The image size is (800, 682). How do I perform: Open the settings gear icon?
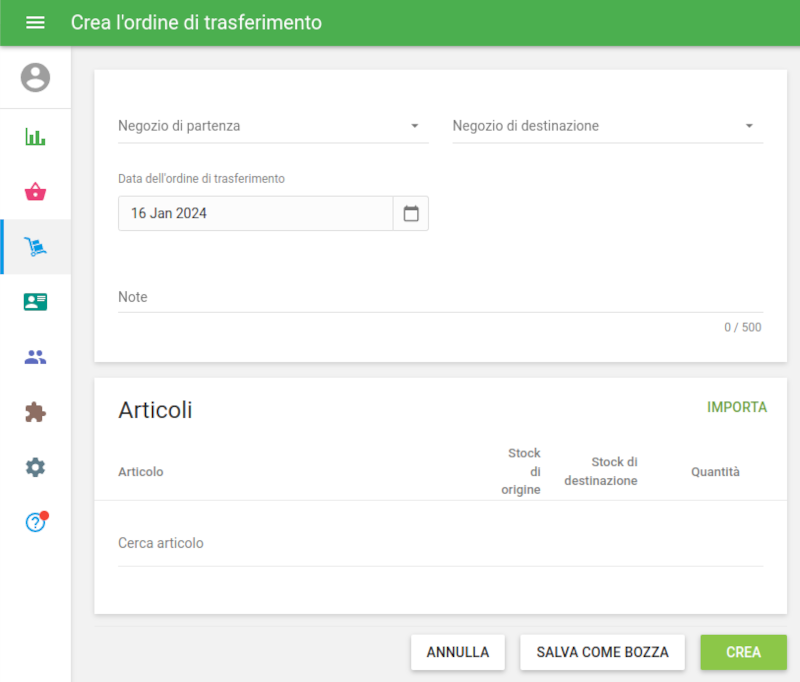point(35,467)
